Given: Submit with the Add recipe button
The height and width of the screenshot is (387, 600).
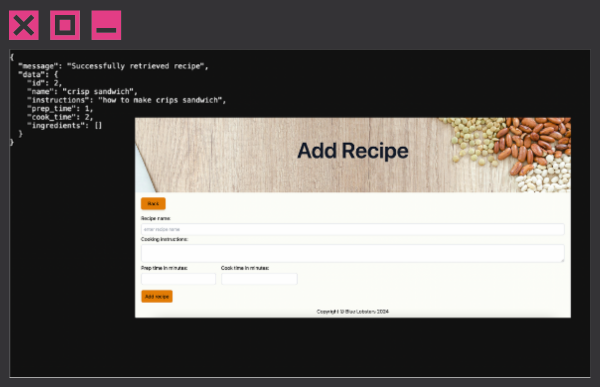Looking at the screenshot, I should (157, 296).
